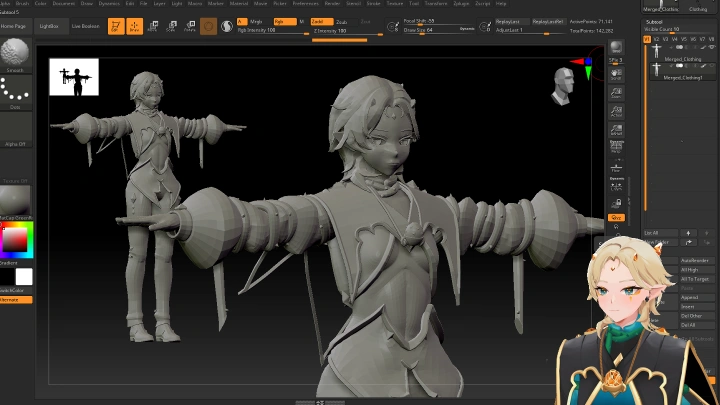The width and height of the screenshot is (720, 405).
Task: Click the ReplayLastRel button
Action: coord(548,22)
